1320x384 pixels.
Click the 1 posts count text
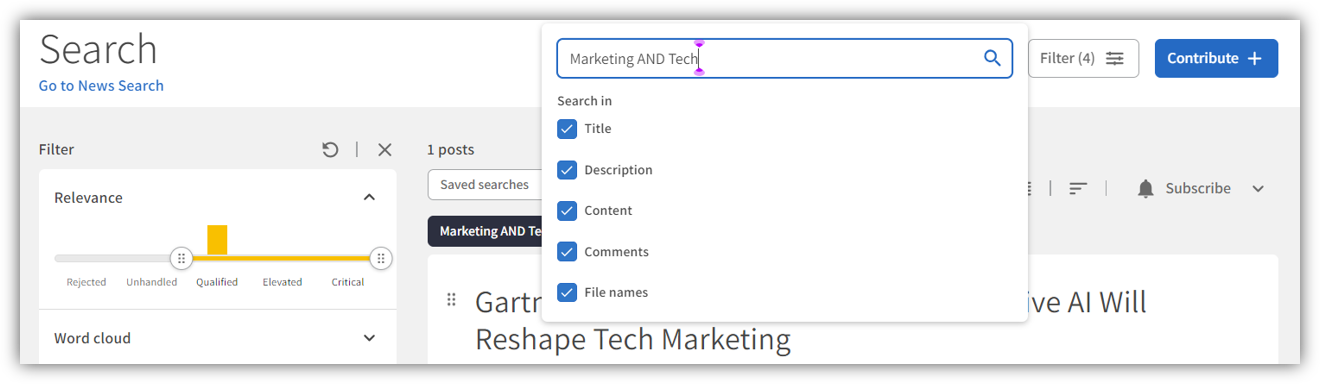pyautogui.click(x=450, y=149)
